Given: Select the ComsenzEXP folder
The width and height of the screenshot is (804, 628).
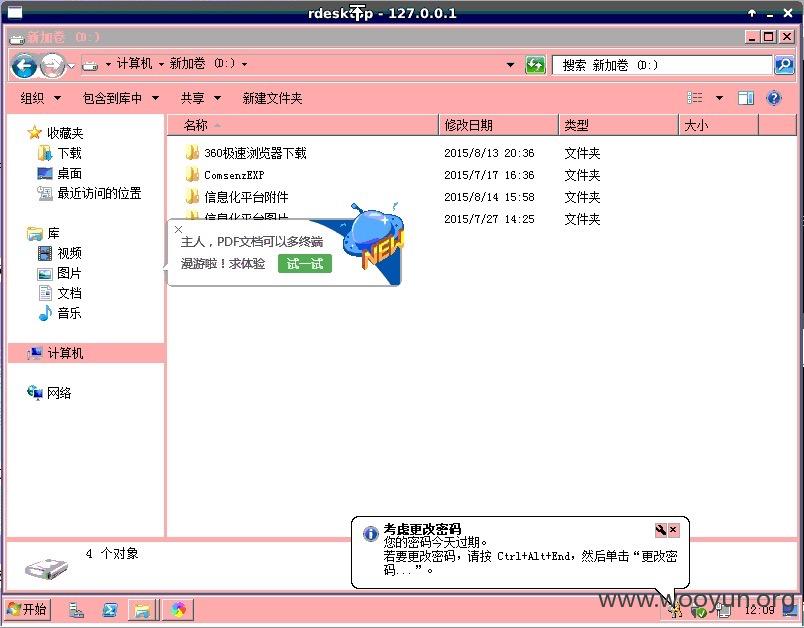Looking at the screenshot, I should pos(225,175).
